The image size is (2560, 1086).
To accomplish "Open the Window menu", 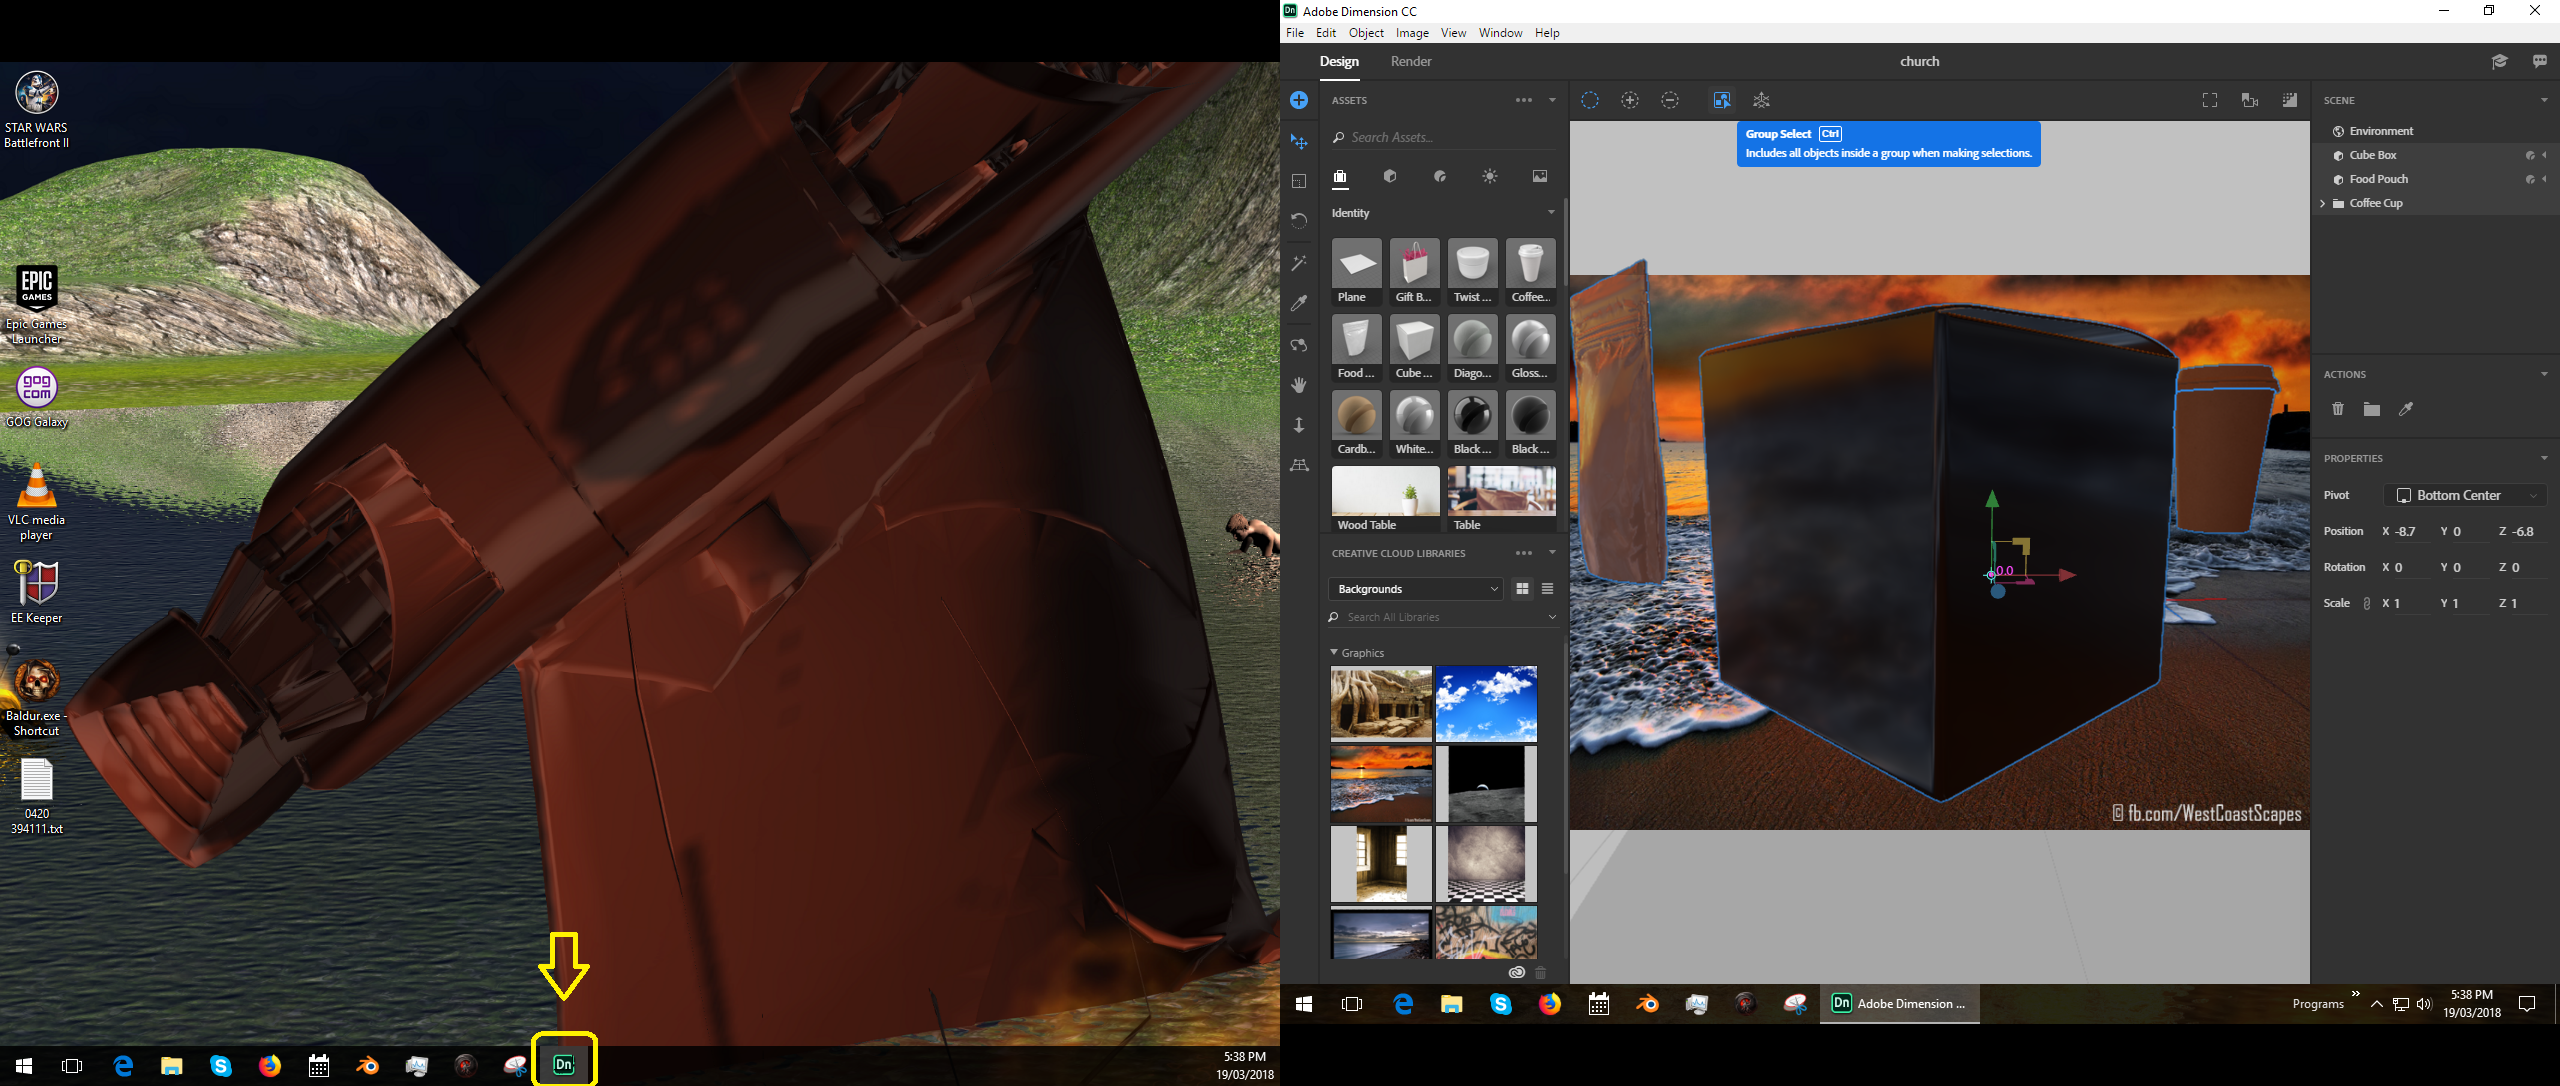I will (x=1500, y=33).
